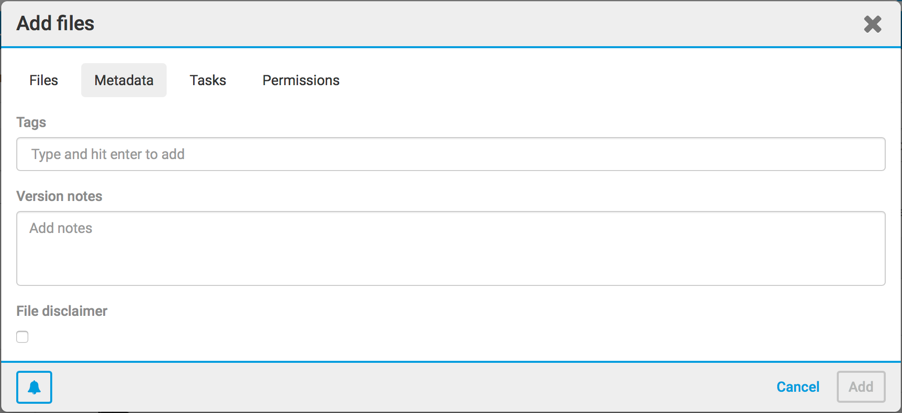The width and height of the screenshot is (902, 413).
Task: Toggle notifications with the blue bell button
Action: [34, 387]
